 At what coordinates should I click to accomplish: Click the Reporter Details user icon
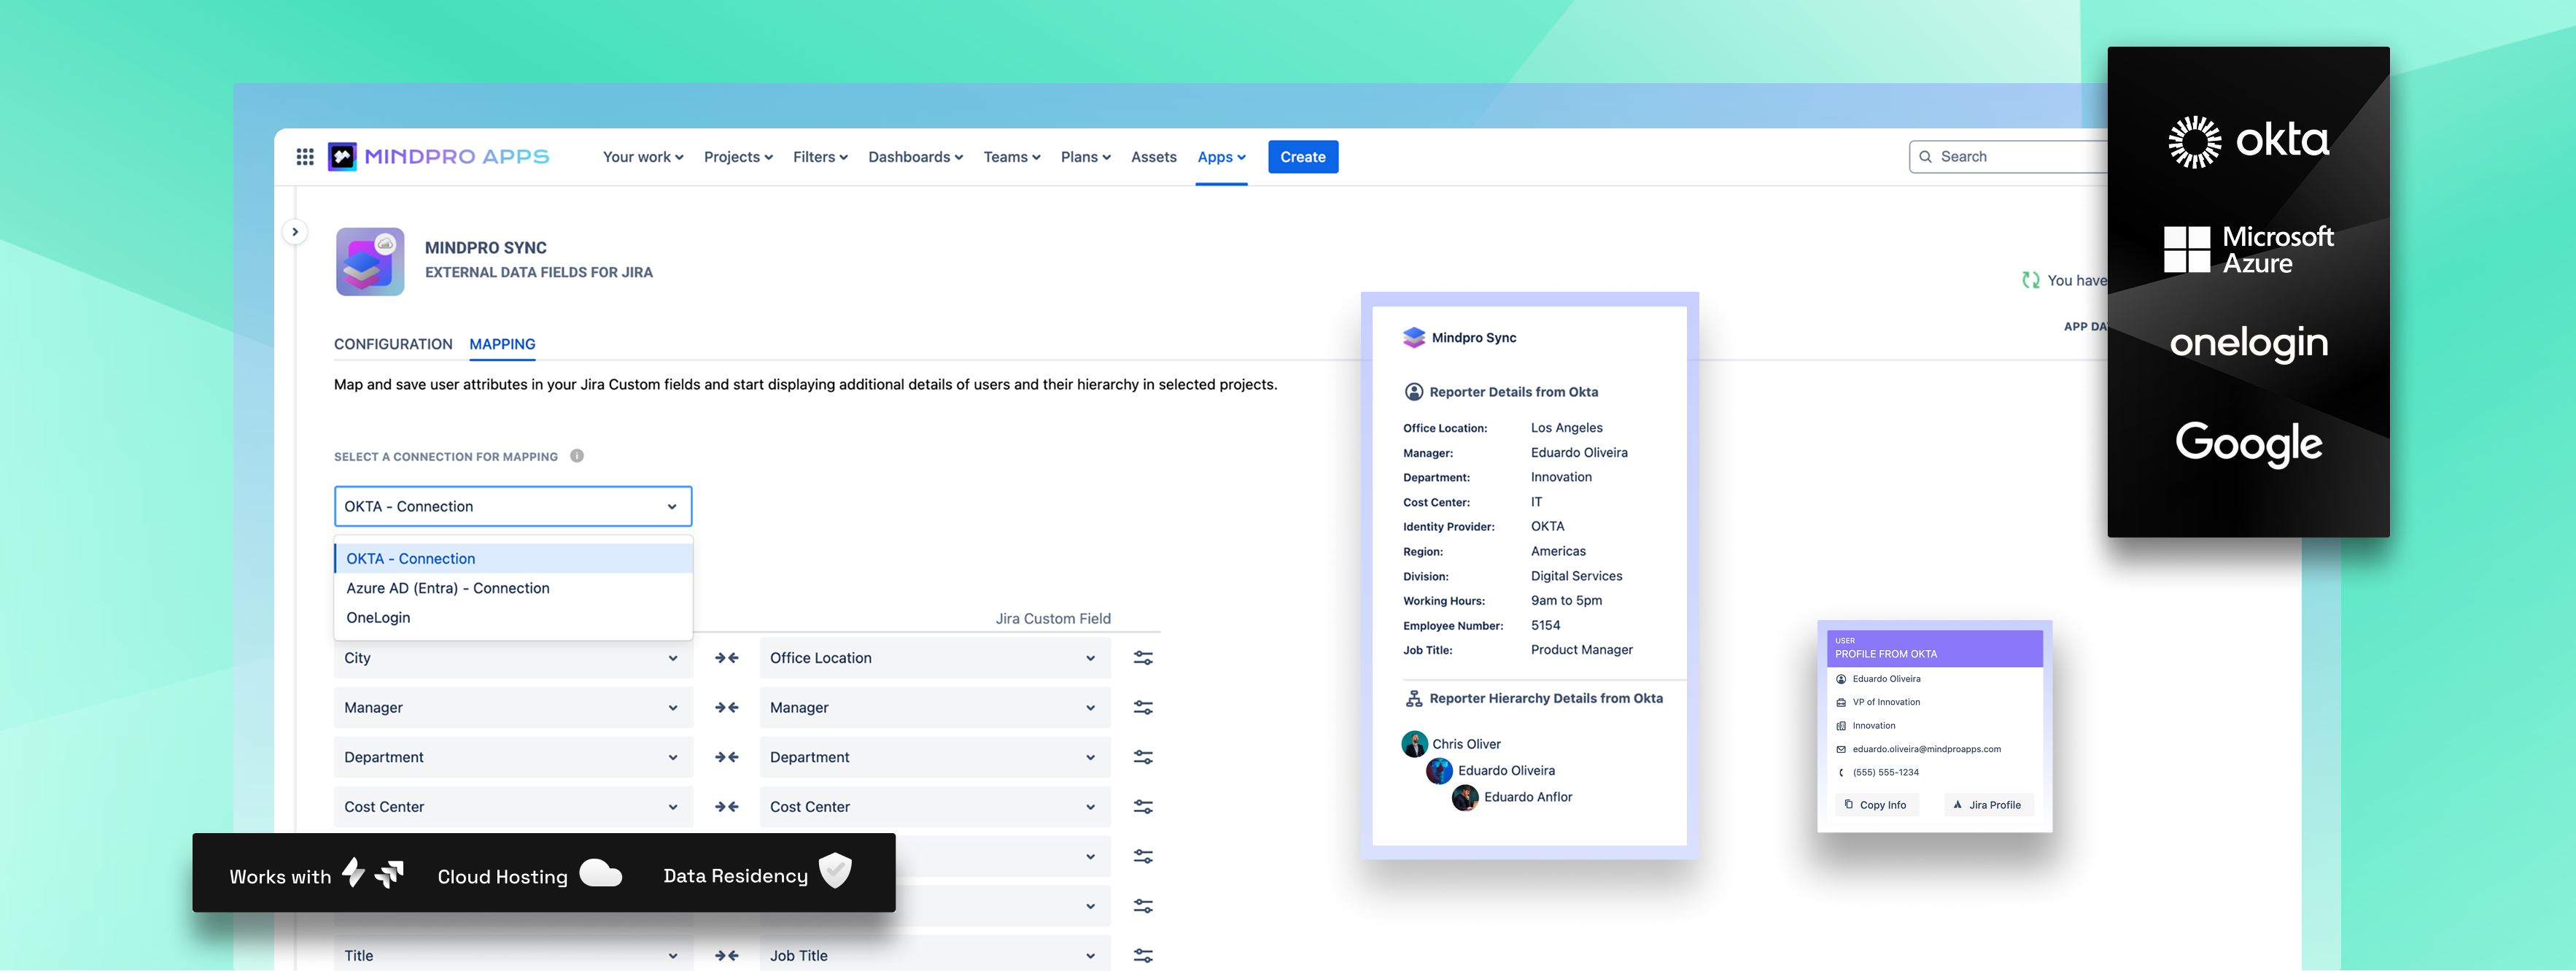coord(1414,392)
